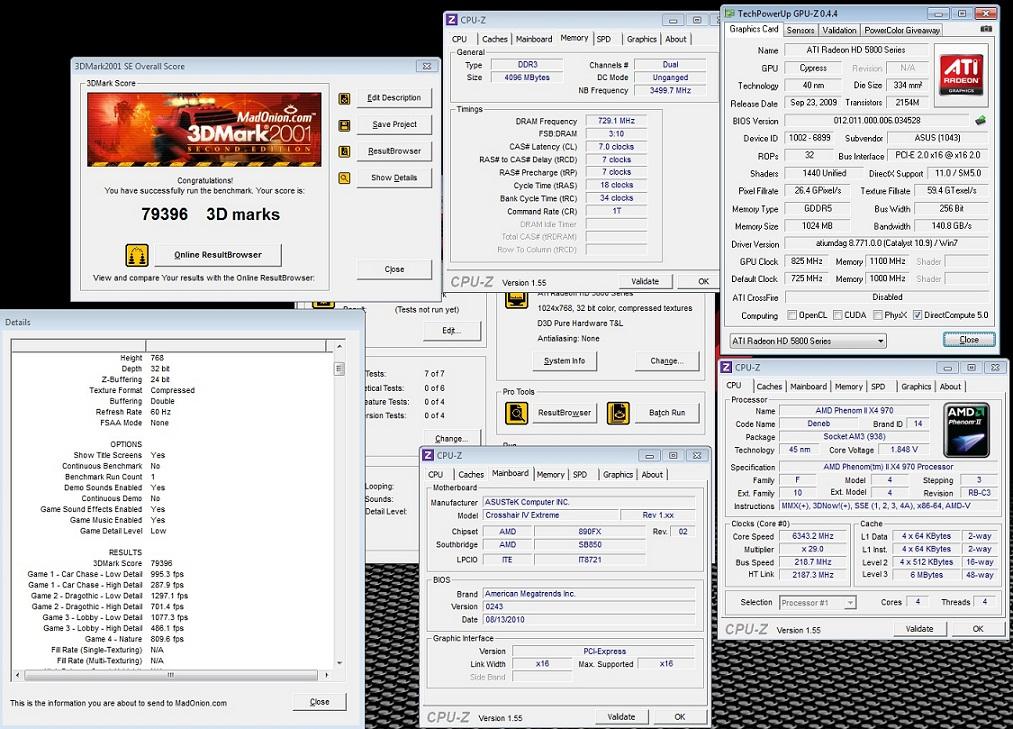Click the Show Details magnifier icon
This screenshot has height=729, width=1013.
tap(344, 178)
